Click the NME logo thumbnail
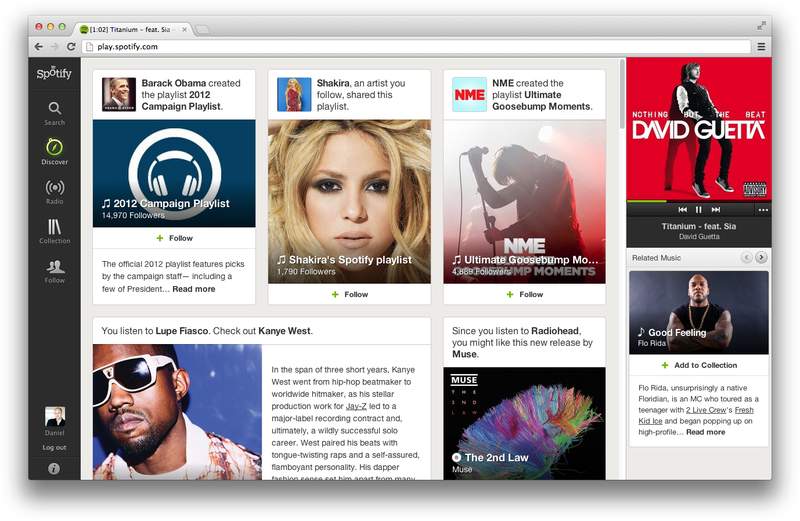The width and height of the screenshot is (800, 521). pyautogui.click(x=469, y=94)
